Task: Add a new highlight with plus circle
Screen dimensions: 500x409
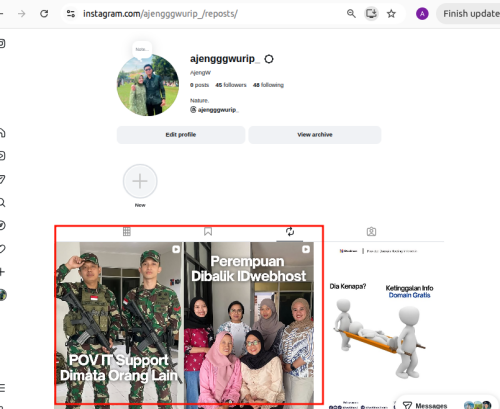Action: pos(140,181)
